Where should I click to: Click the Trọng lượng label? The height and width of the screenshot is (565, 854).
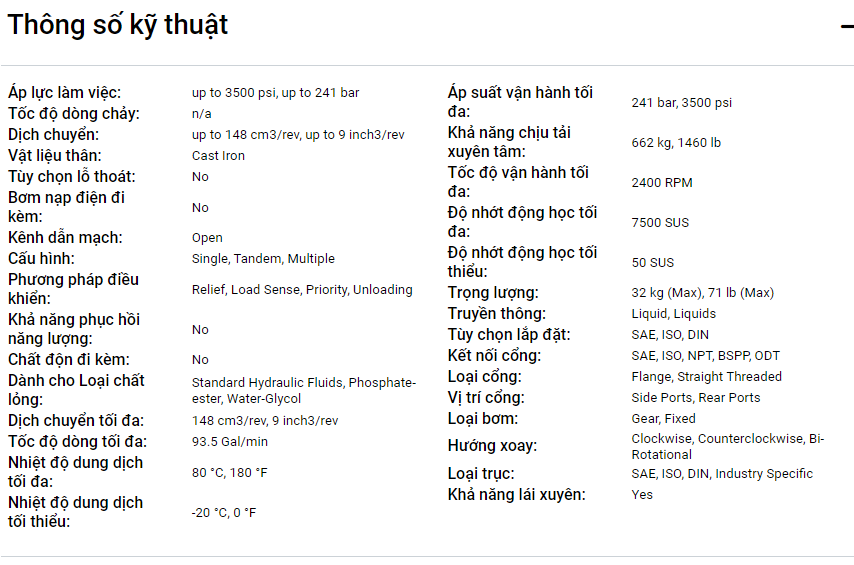point(493,293)
